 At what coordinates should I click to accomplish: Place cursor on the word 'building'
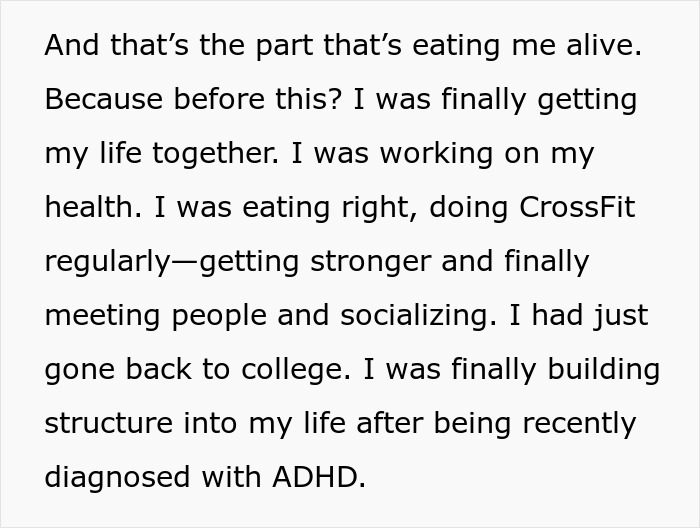tap(604, 370)
